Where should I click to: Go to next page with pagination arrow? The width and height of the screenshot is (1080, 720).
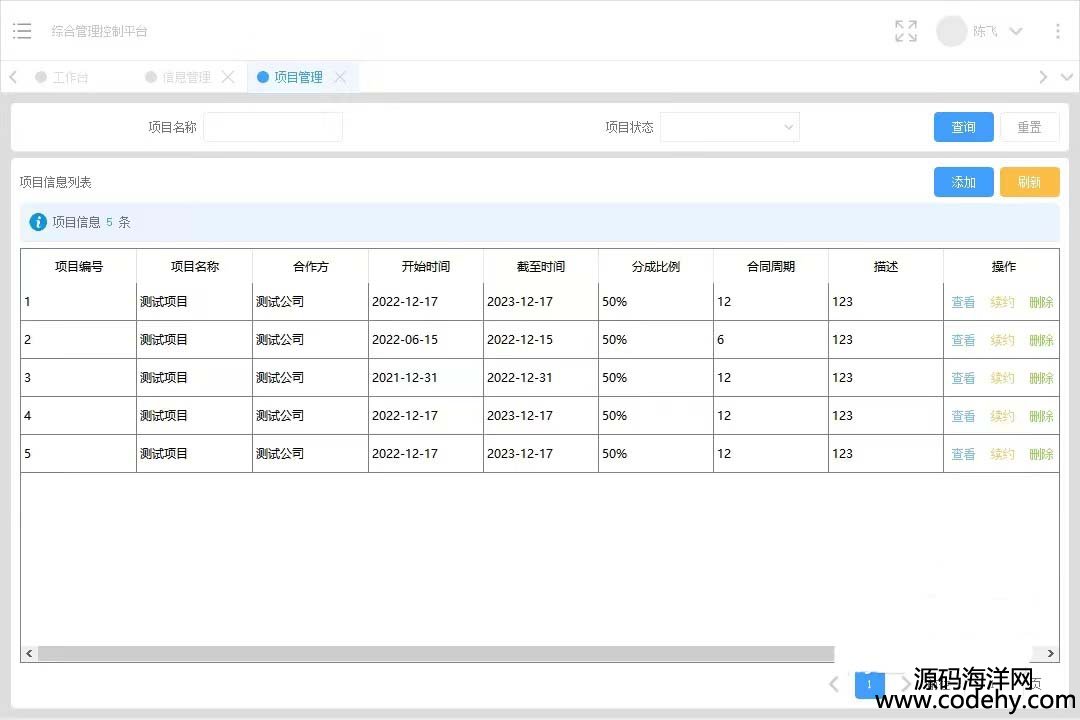pos(905,684)
